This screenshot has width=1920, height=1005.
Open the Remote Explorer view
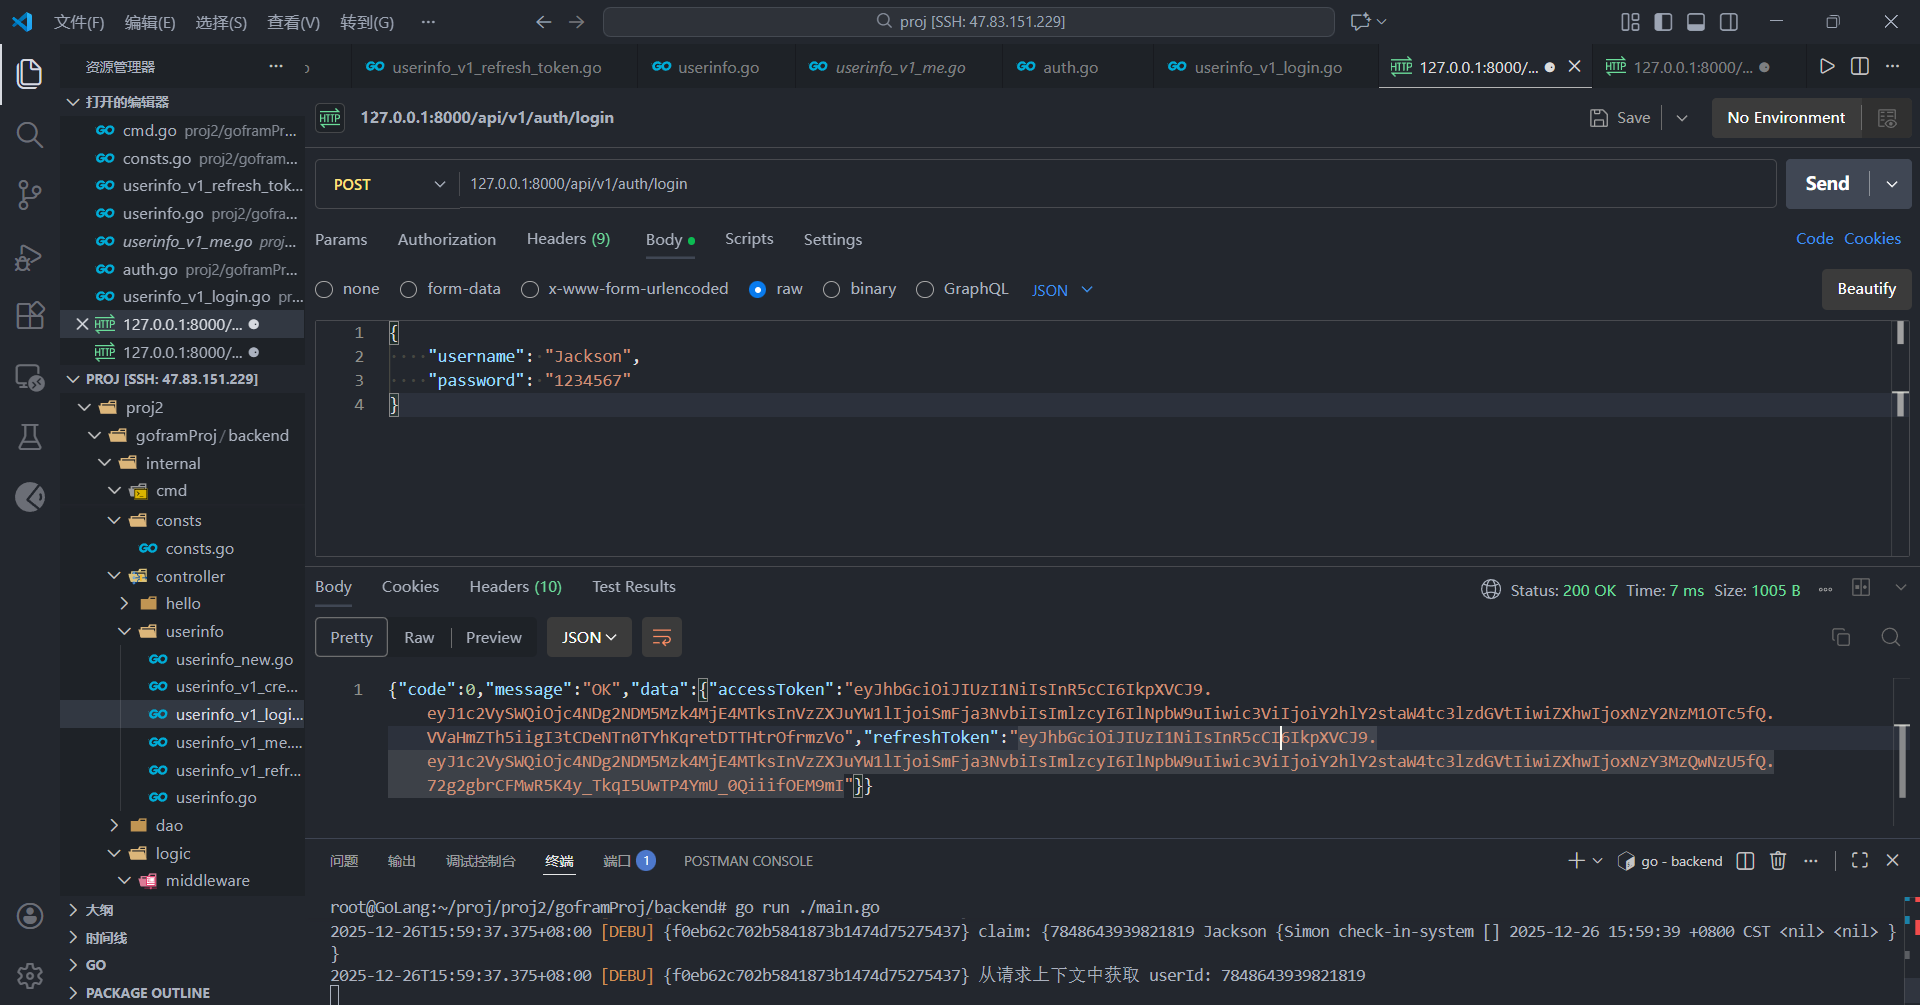pos(30,377)
